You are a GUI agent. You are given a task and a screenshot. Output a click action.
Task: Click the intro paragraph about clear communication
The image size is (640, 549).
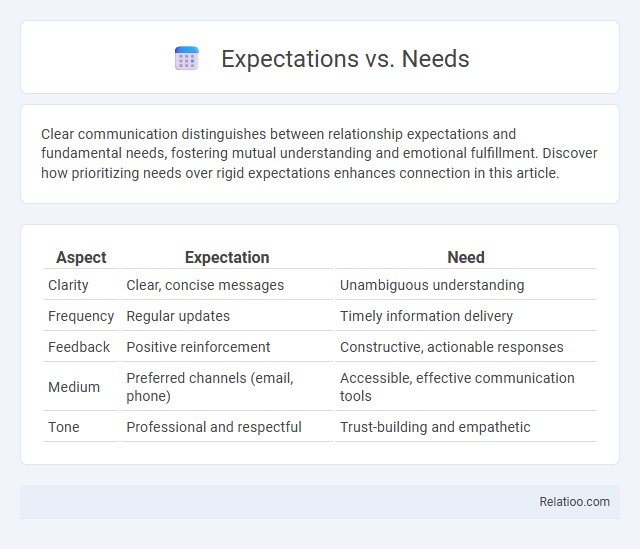tap(319, 153)
